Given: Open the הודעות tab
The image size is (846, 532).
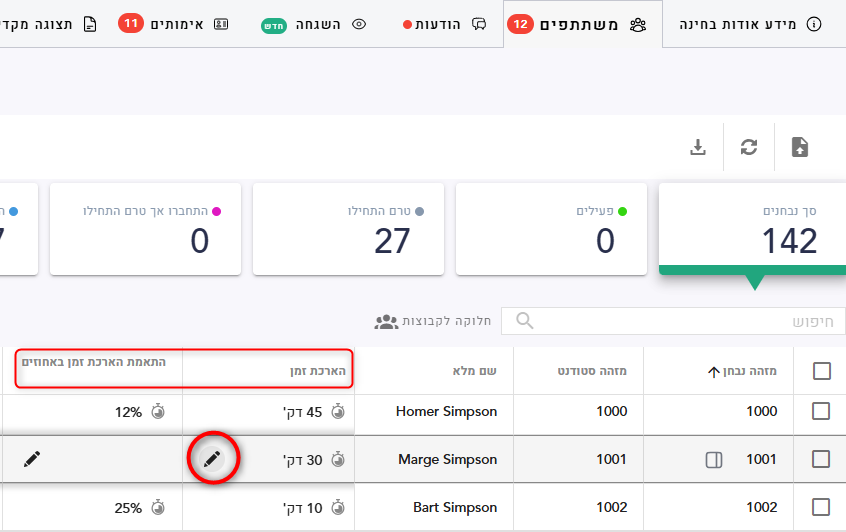Looking at the screenshot, I should point(445,24).
